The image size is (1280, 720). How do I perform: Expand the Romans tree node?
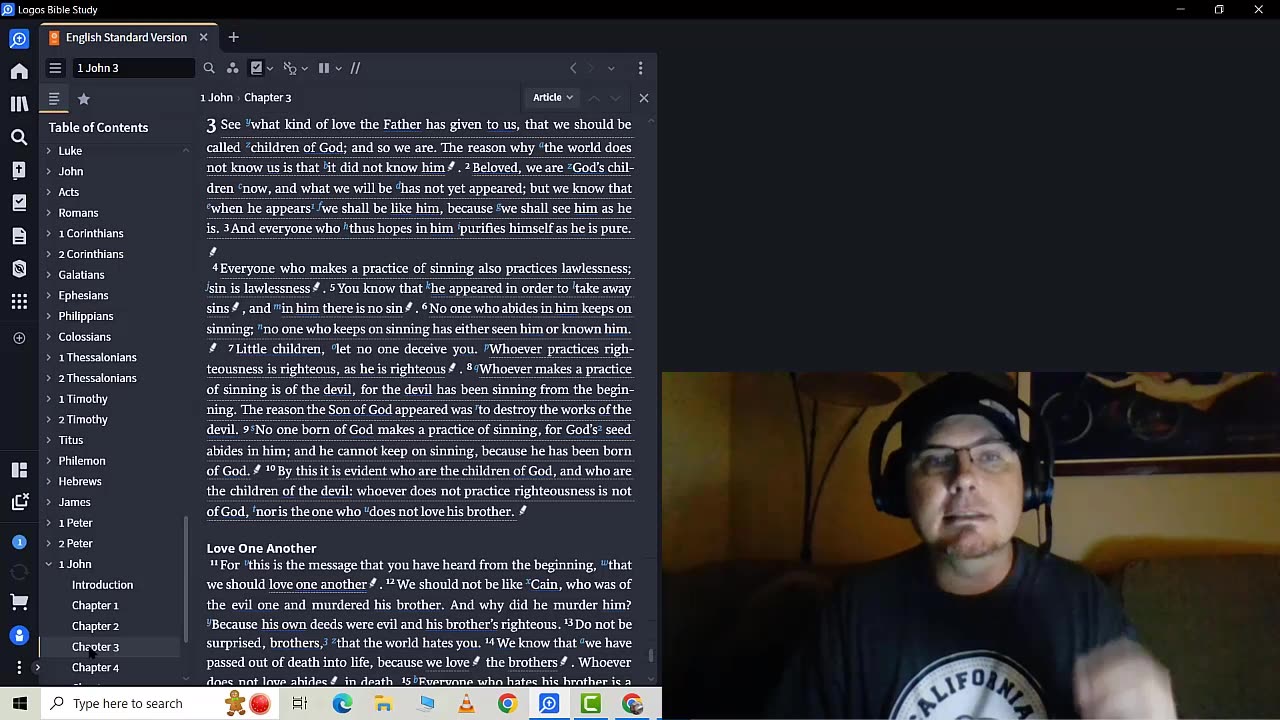[48, 213]
